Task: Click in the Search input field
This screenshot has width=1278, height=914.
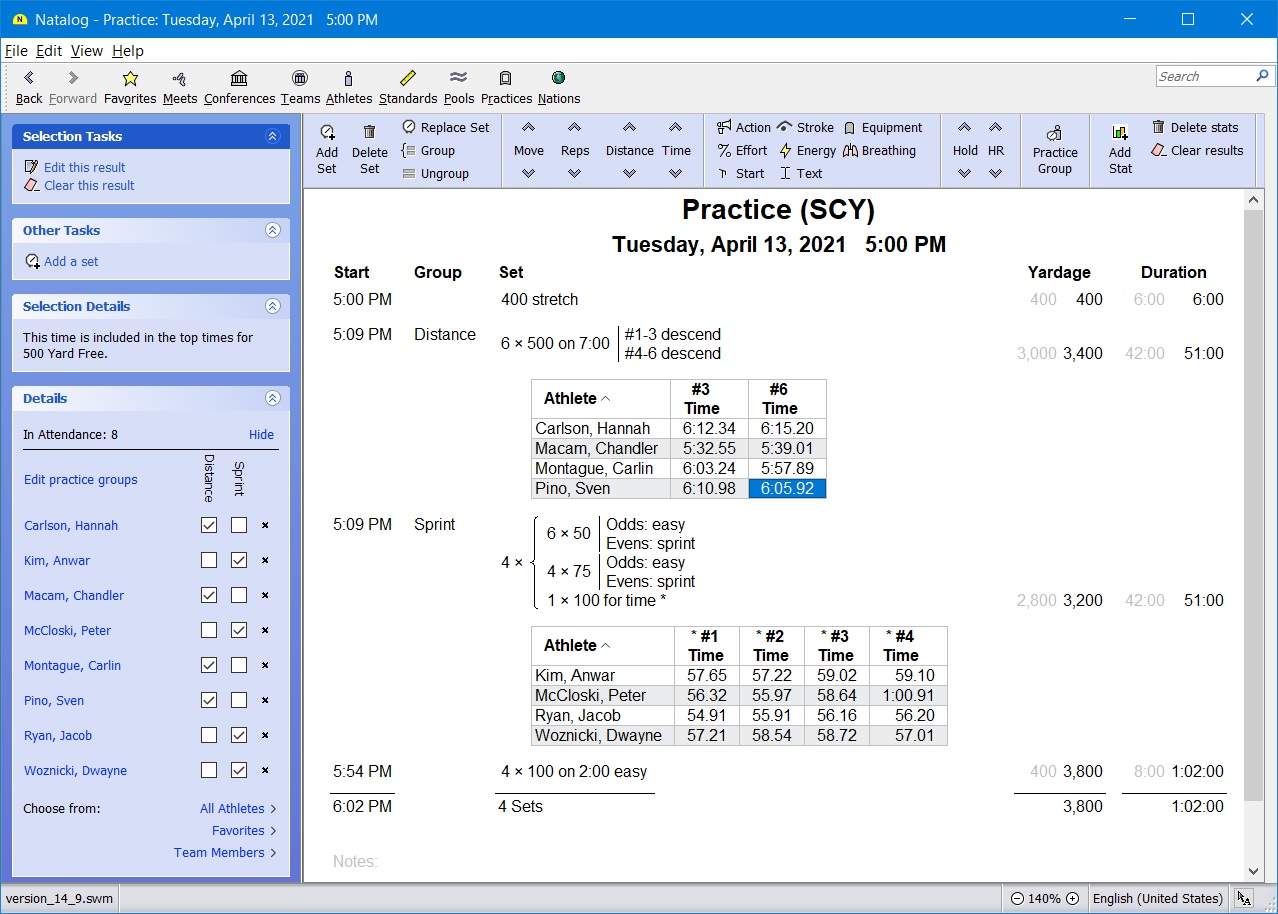Action: (x=1204, y=76)
